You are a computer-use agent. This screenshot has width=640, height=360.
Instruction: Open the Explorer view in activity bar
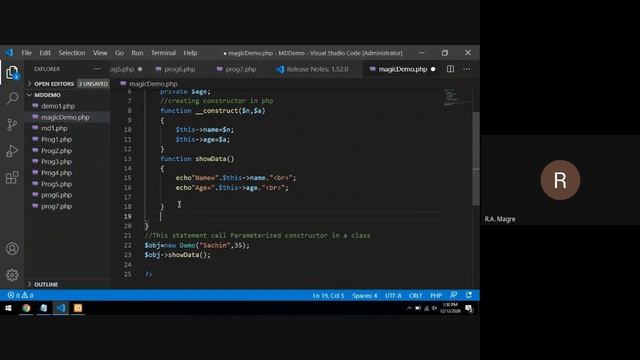tap(12, 73)
